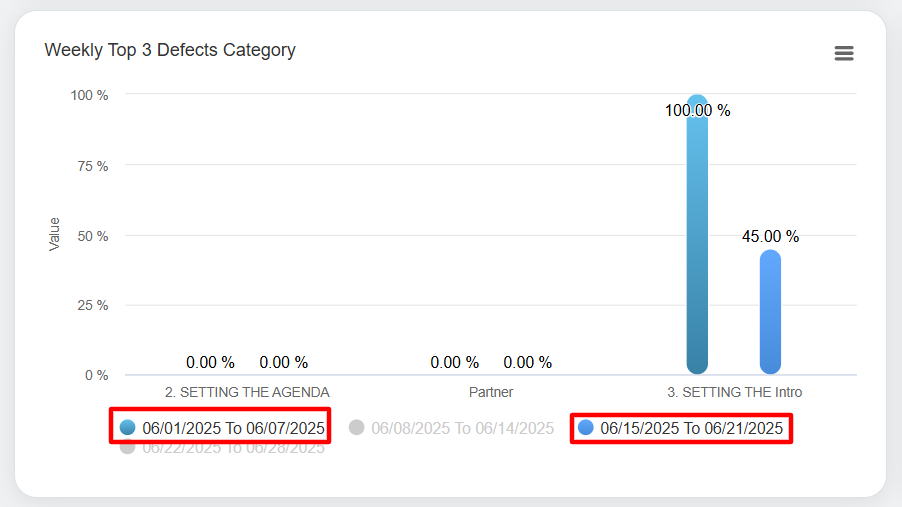The height and width of the screenshot is (507, 902).
Task: Click the '50 %' y-axis tick label
Action: 90,235
